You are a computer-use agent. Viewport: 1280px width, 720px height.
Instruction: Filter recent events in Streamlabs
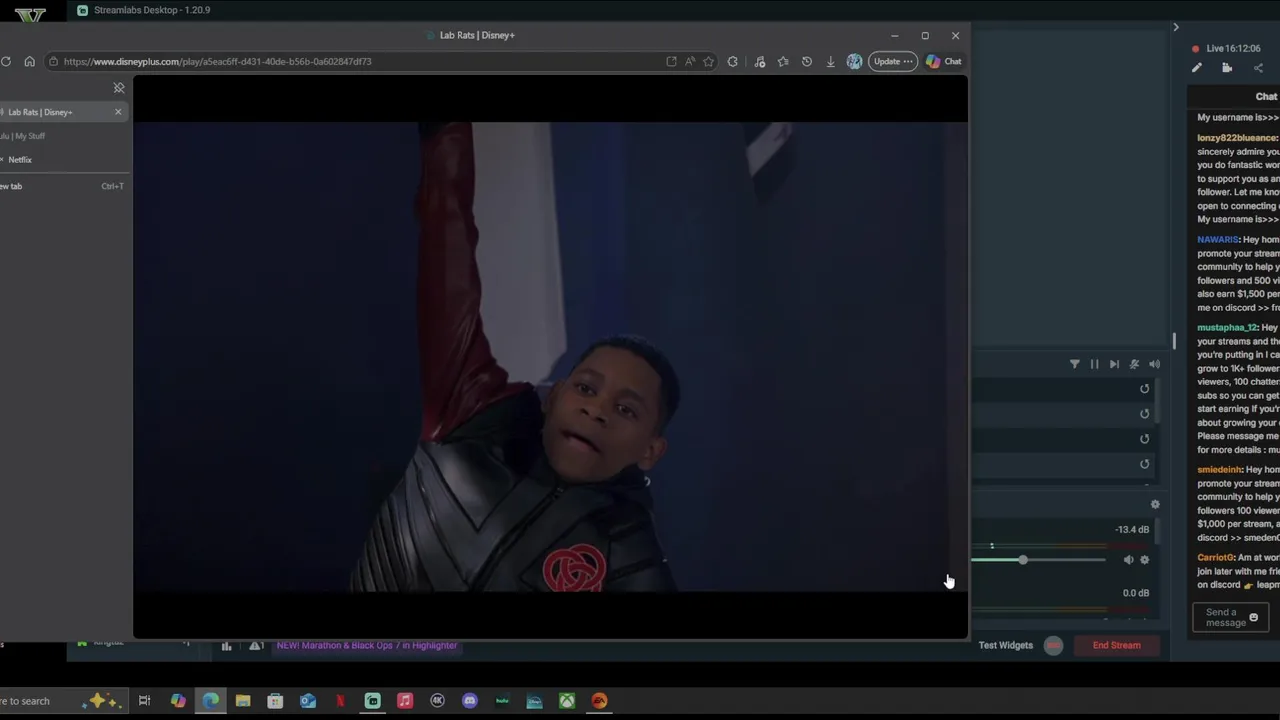[x=1075, y=364]
